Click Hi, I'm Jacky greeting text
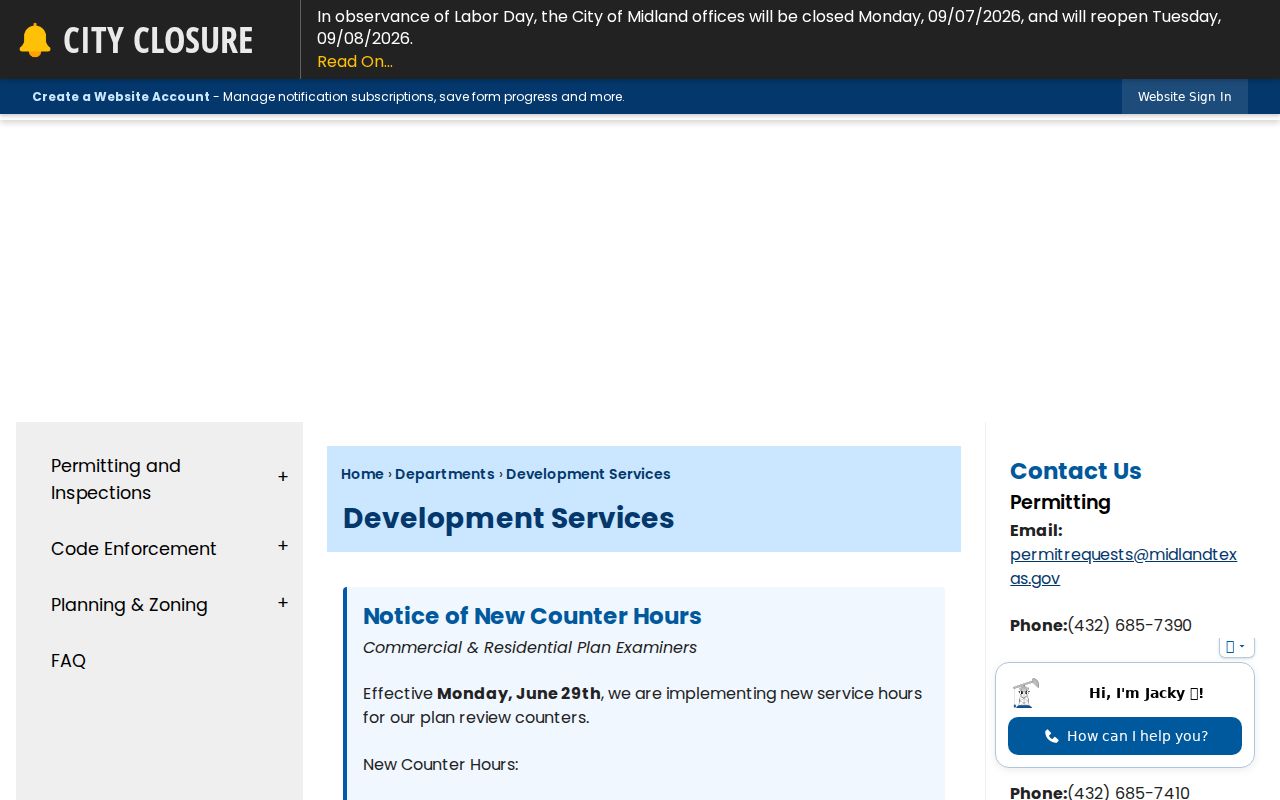 click(1146, 693)
